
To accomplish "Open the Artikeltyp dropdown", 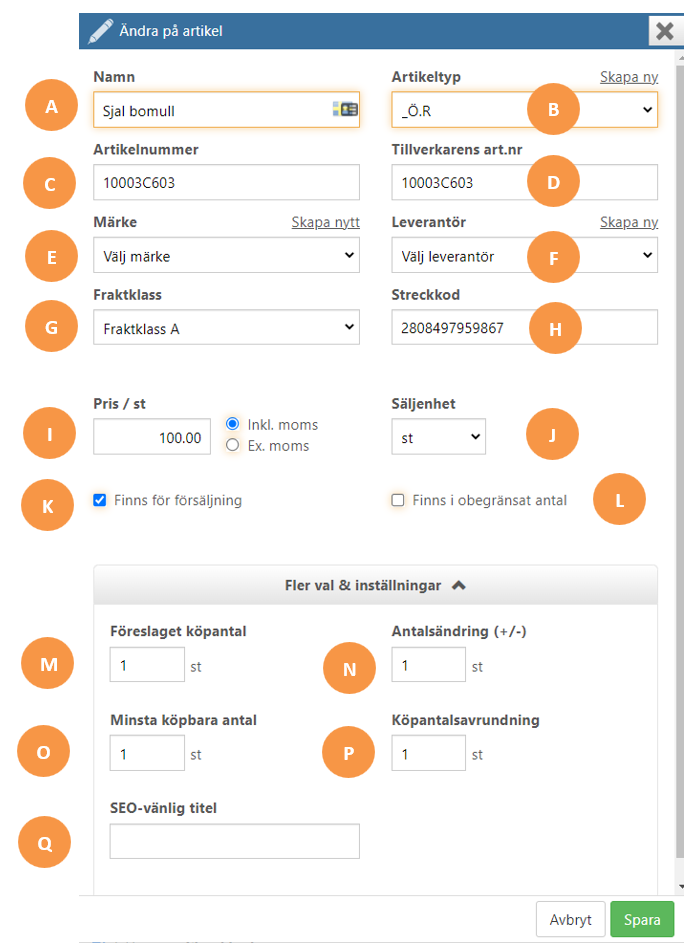I will click(x=524, y=110).
